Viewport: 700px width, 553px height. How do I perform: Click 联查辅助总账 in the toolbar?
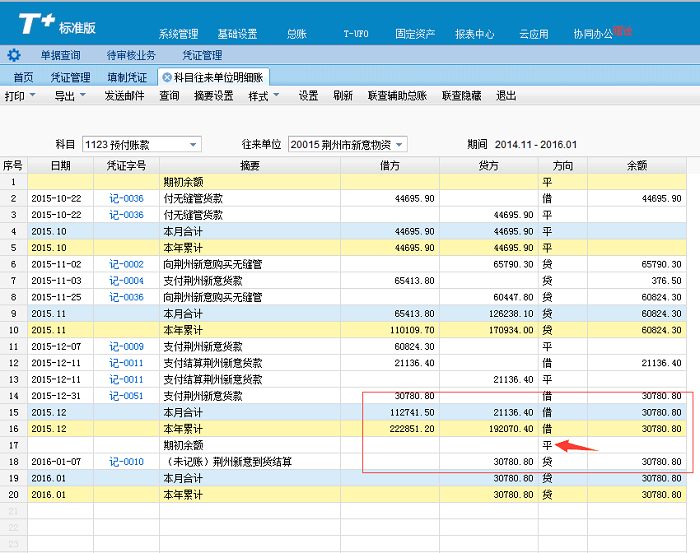click(x=397, y=96)
